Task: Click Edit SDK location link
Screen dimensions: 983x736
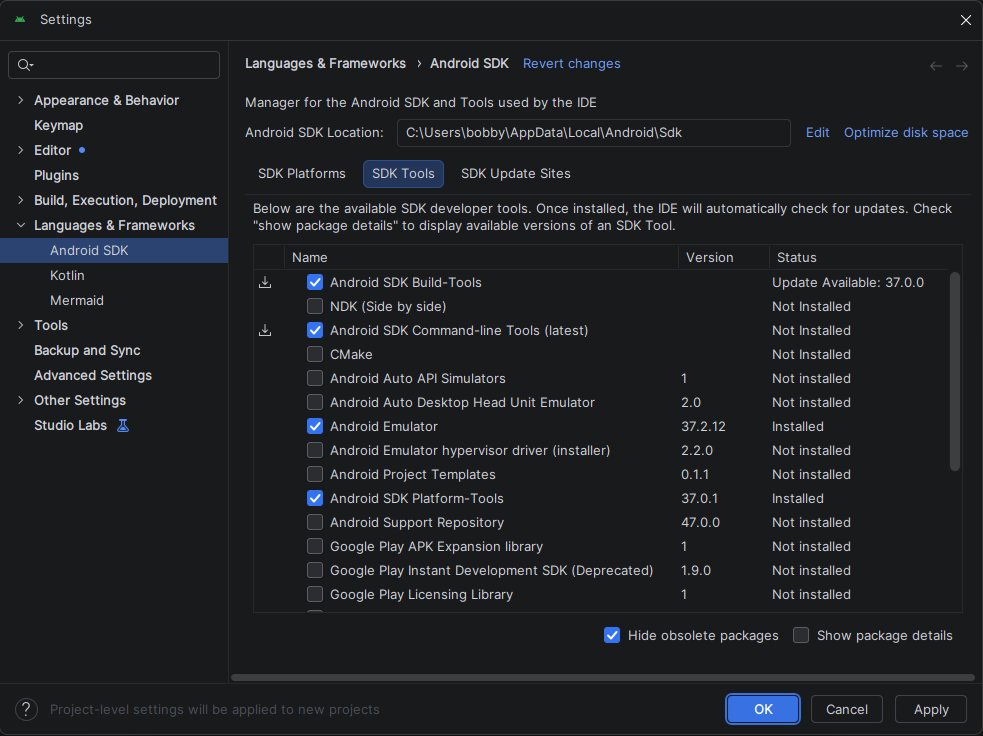Action: click(817, 132)
